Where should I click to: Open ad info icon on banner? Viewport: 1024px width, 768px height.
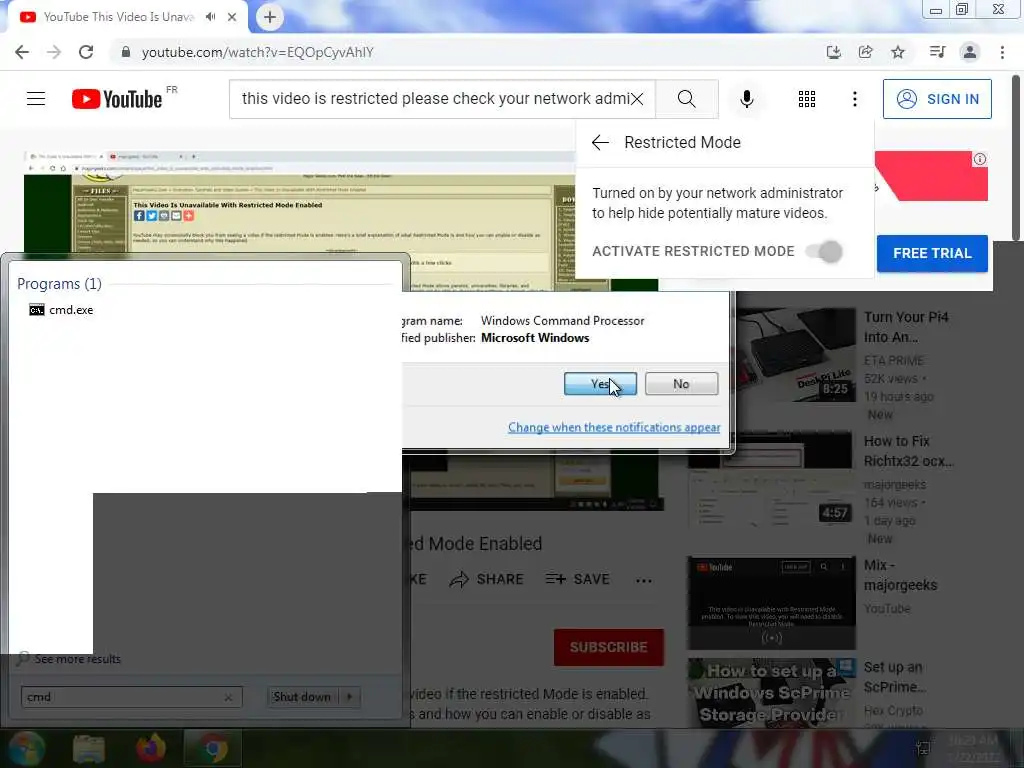click(x=980, y=159)
